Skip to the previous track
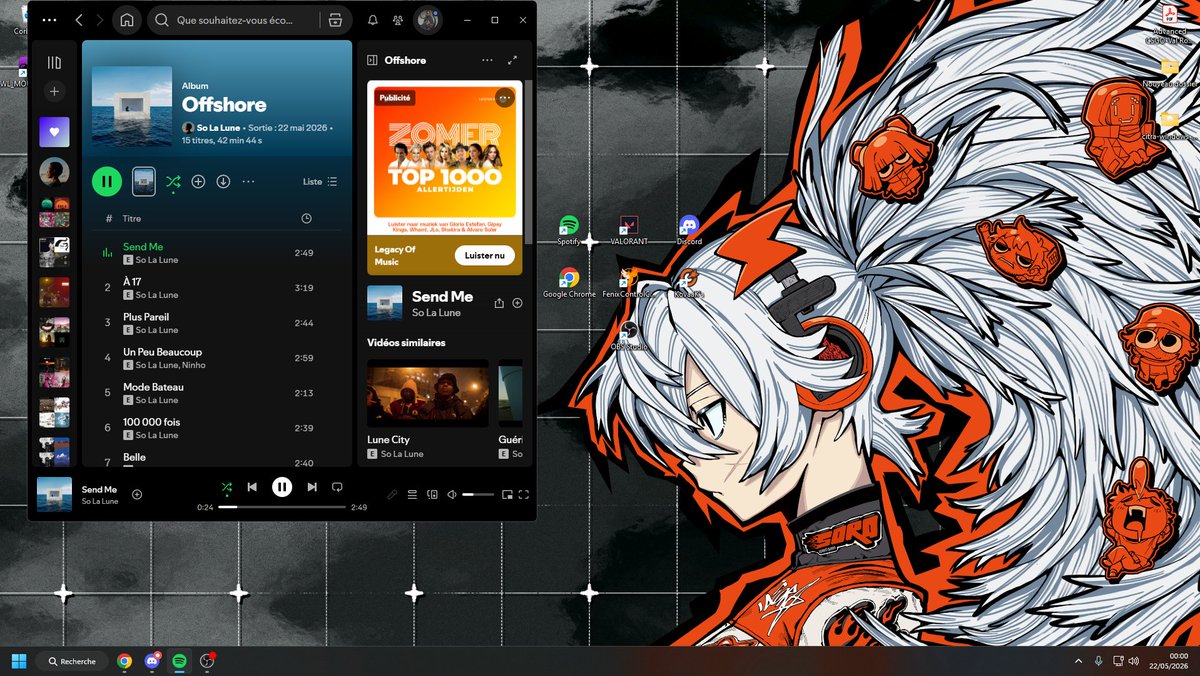This screenshot has height=676, width=1200. [x=252, y=487]
